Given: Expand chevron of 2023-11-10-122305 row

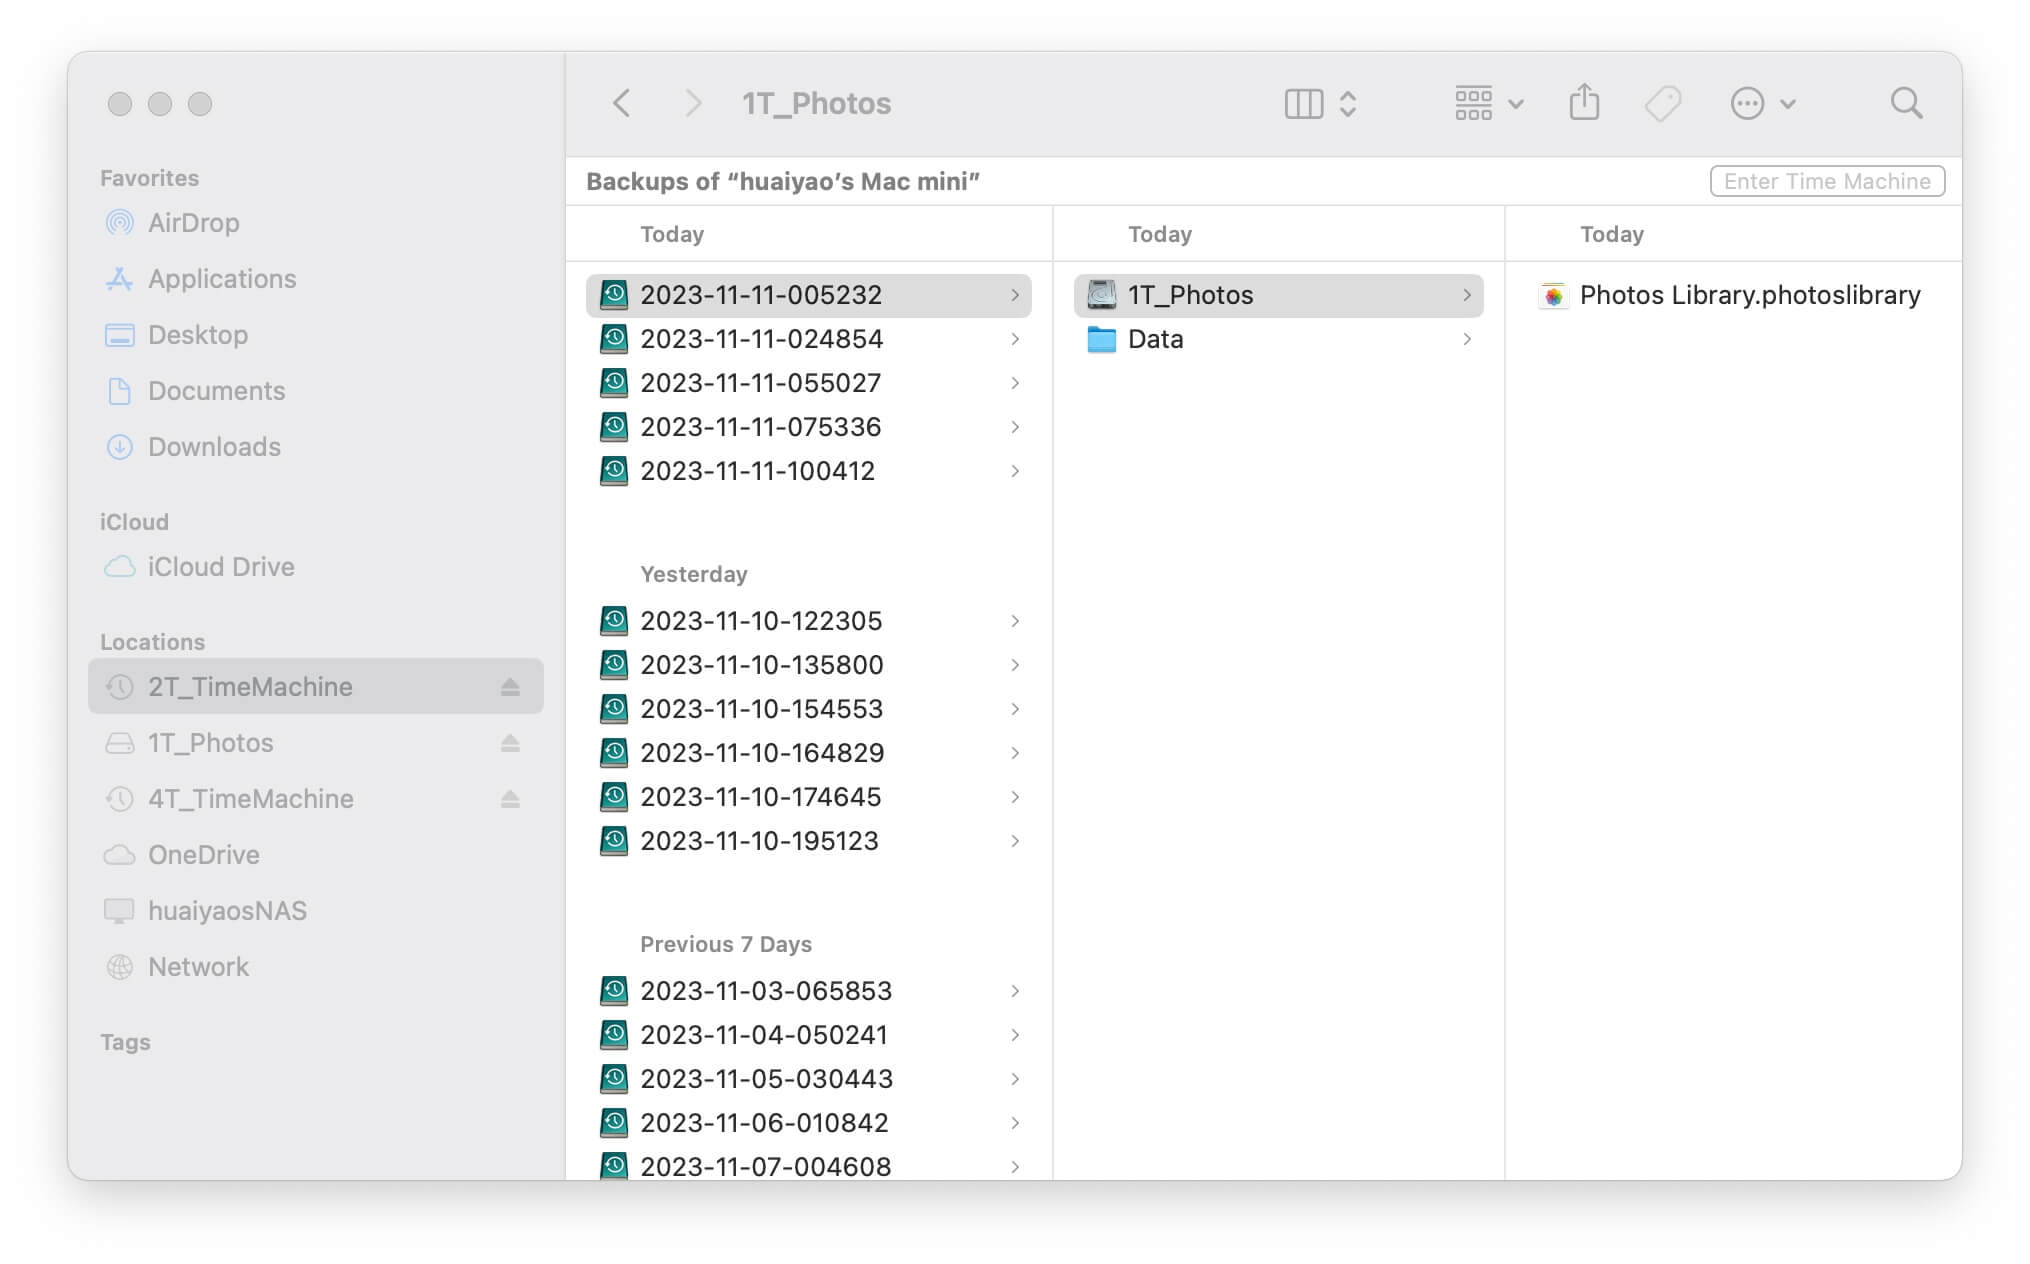Looking at the screenshot, I should tap(1015, 621).
